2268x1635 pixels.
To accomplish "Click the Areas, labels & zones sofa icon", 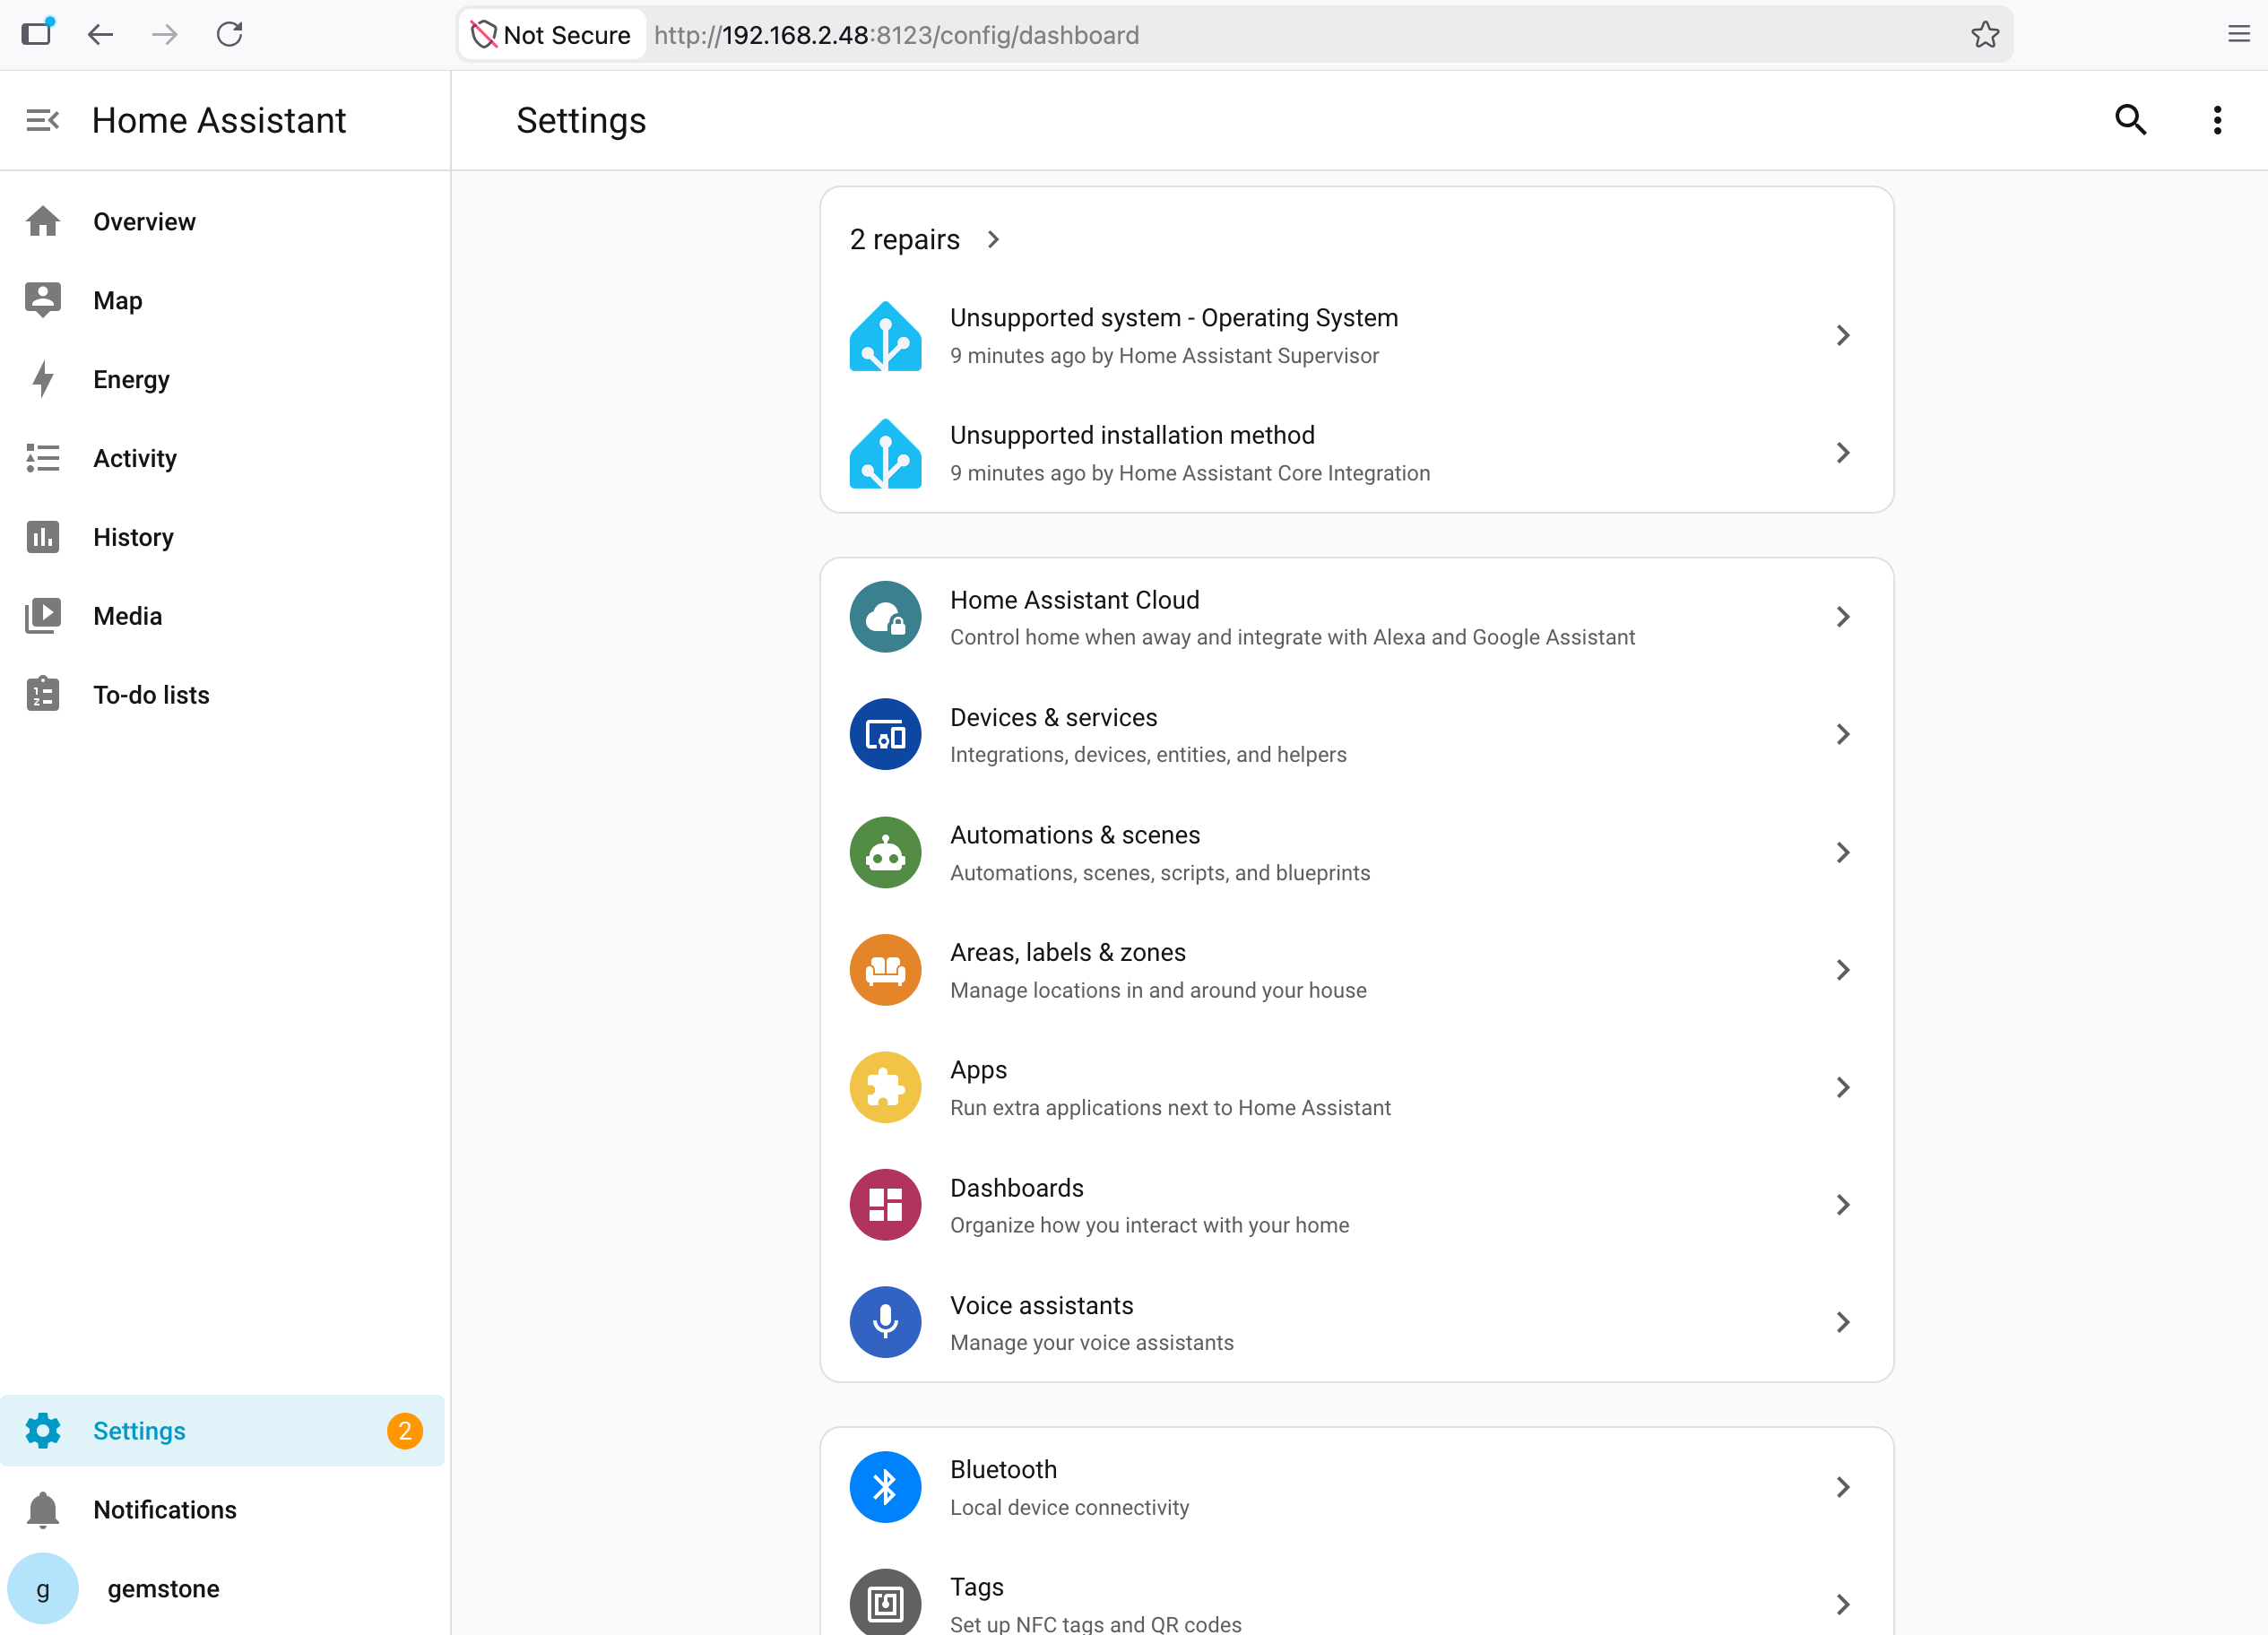I will coord(885,969).
